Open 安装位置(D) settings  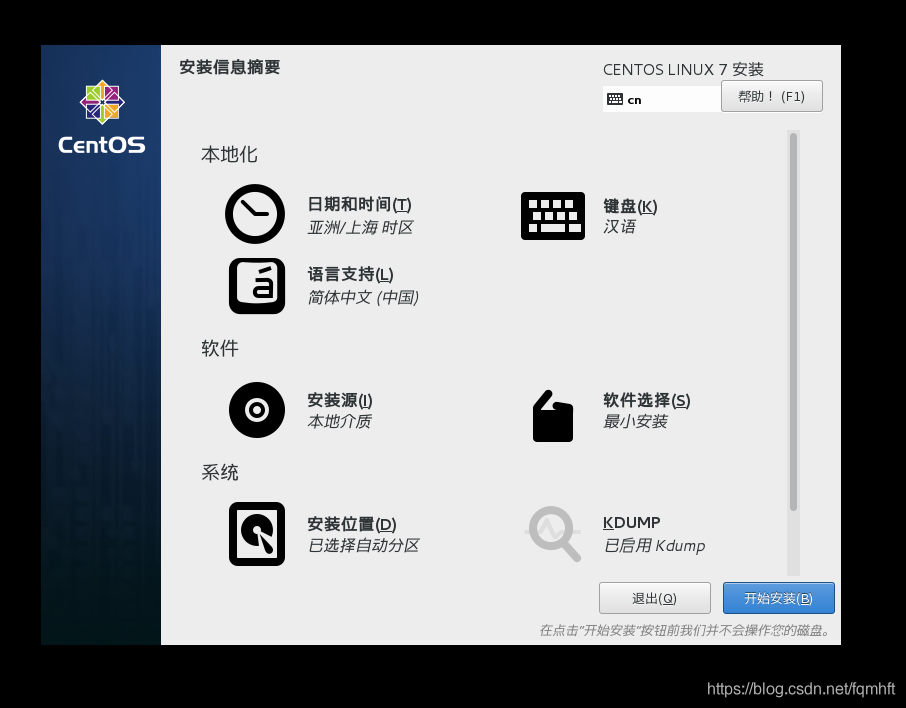coord(351,524)
